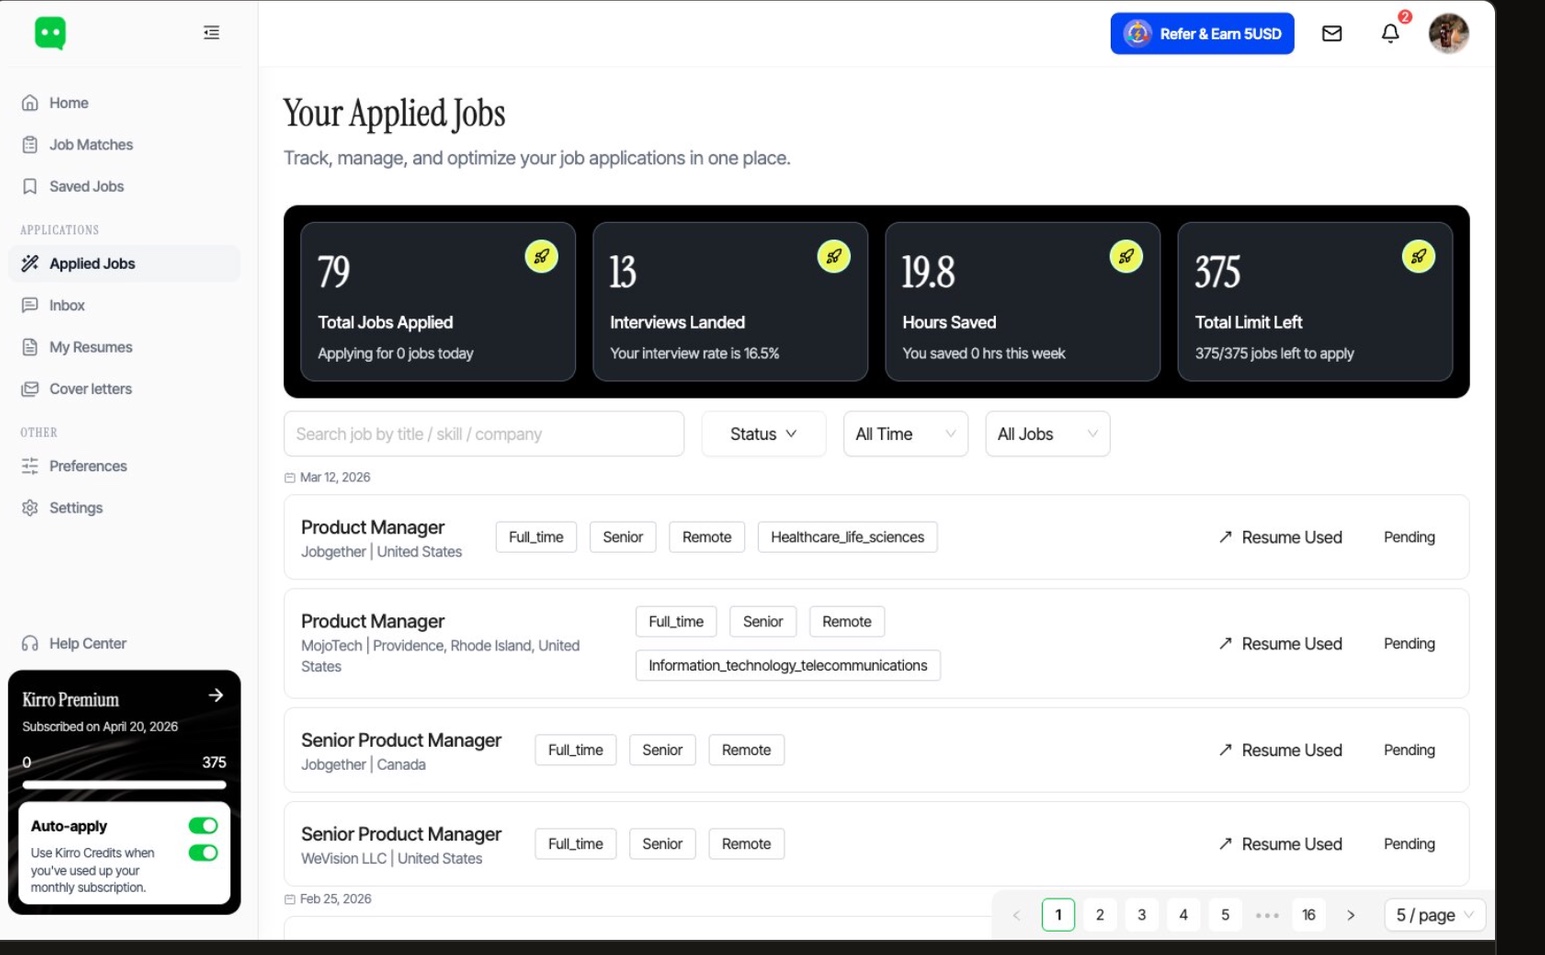Click the Information_technology_telecommunications tag

(788, 666)
